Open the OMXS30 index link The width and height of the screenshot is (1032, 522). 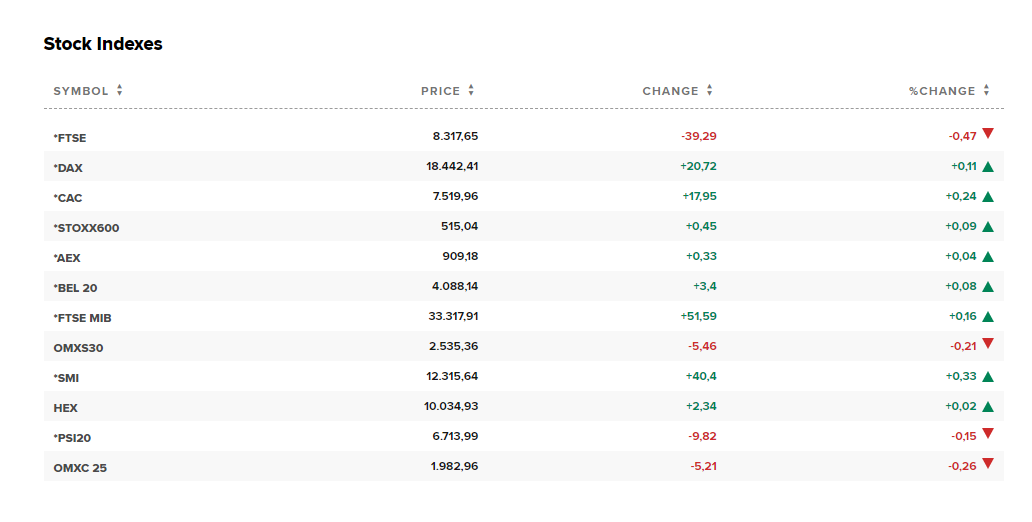[78, 348]
